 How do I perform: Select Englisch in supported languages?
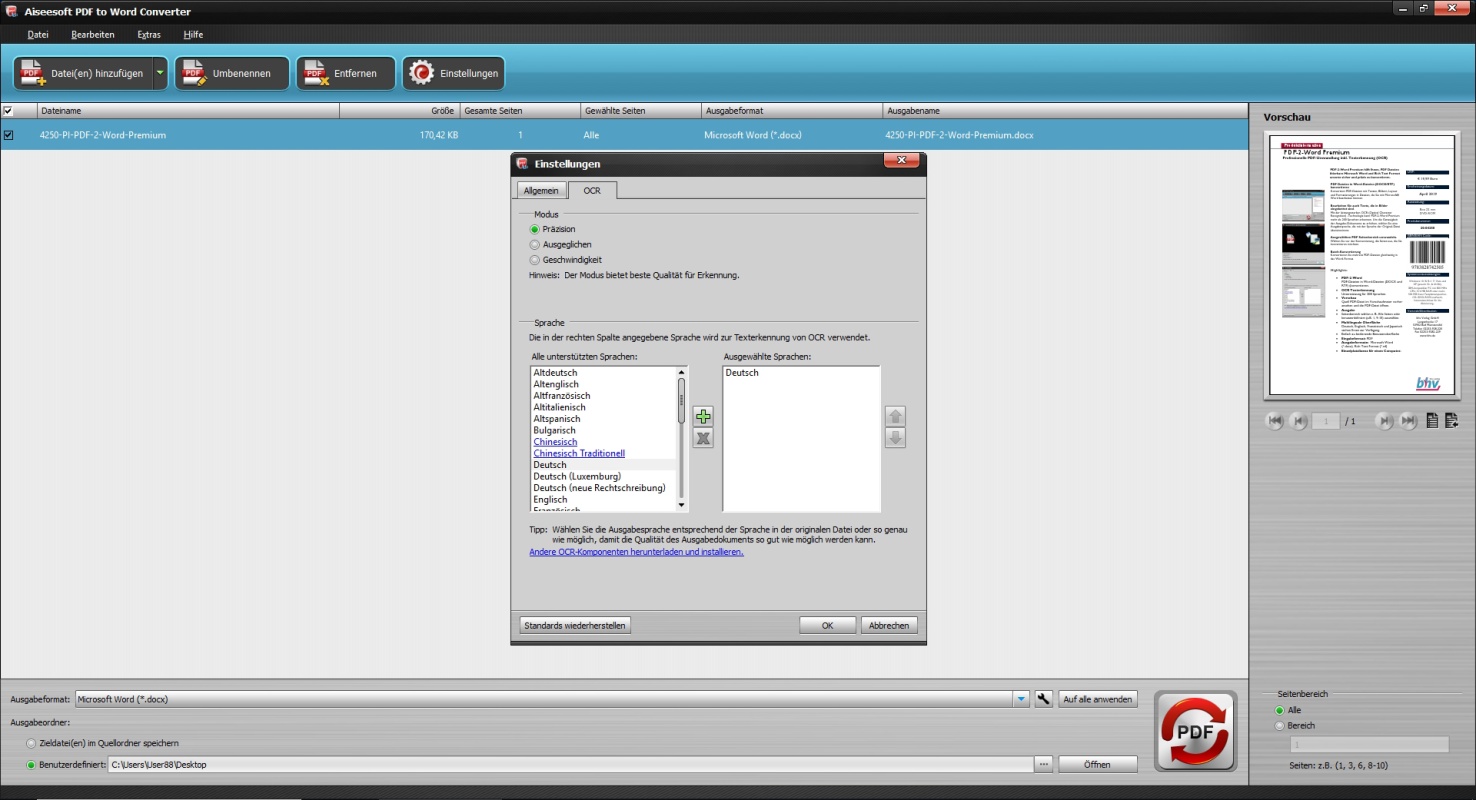tap(550, 499)
